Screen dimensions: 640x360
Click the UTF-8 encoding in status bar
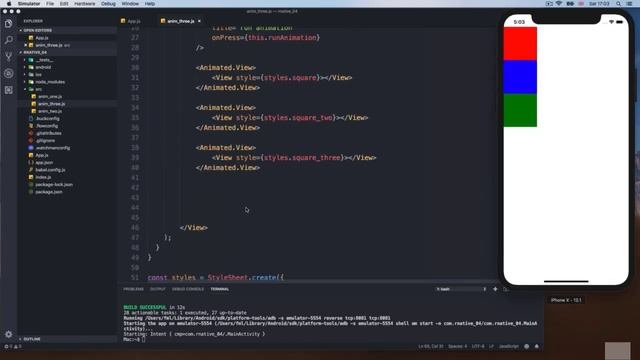[x=478, y=347]
